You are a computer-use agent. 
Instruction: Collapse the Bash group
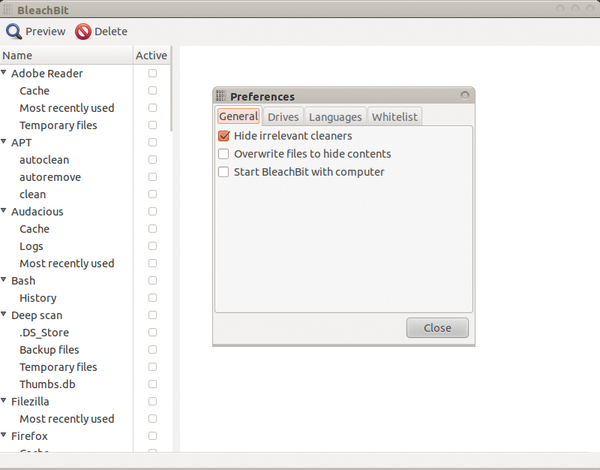pyautogui.click(x=4, y=280)
